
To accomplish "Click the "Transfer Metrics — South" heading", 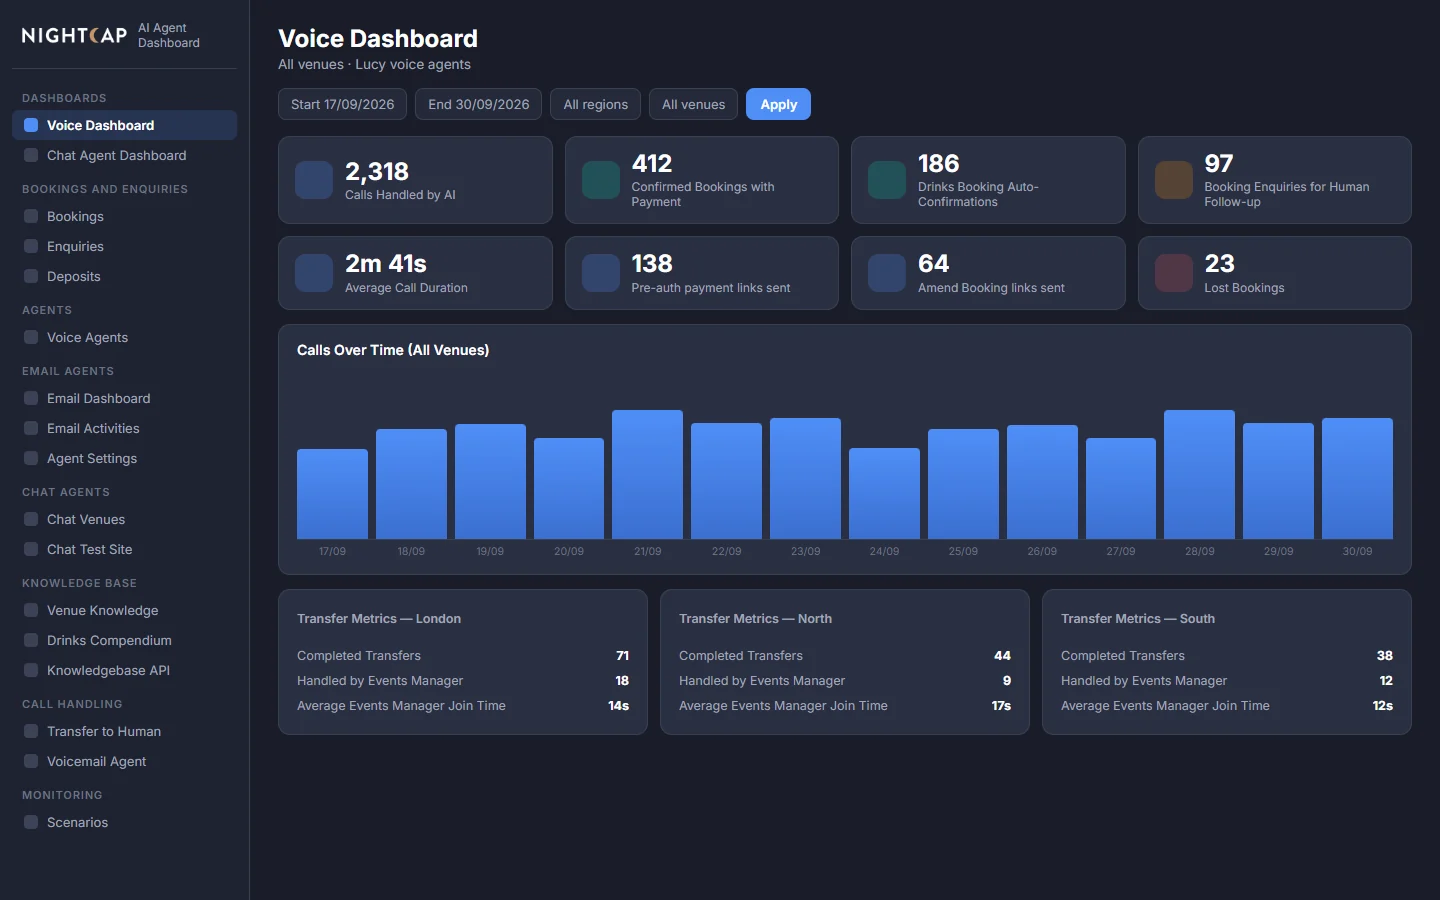I will point(1138,619).
